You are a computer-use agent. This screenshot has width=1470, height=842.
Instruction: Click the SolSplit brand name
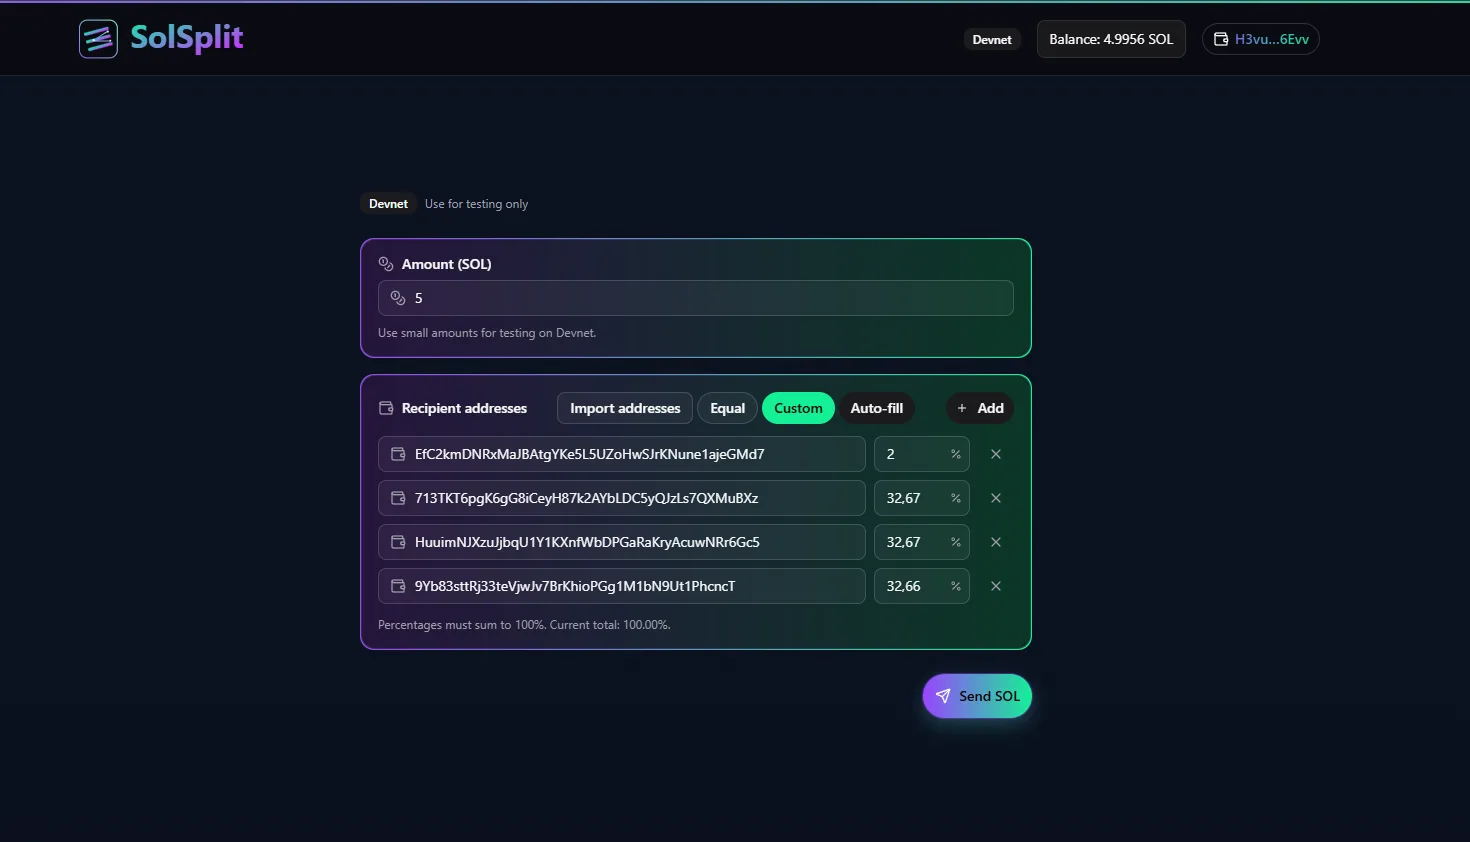[187, 38]
